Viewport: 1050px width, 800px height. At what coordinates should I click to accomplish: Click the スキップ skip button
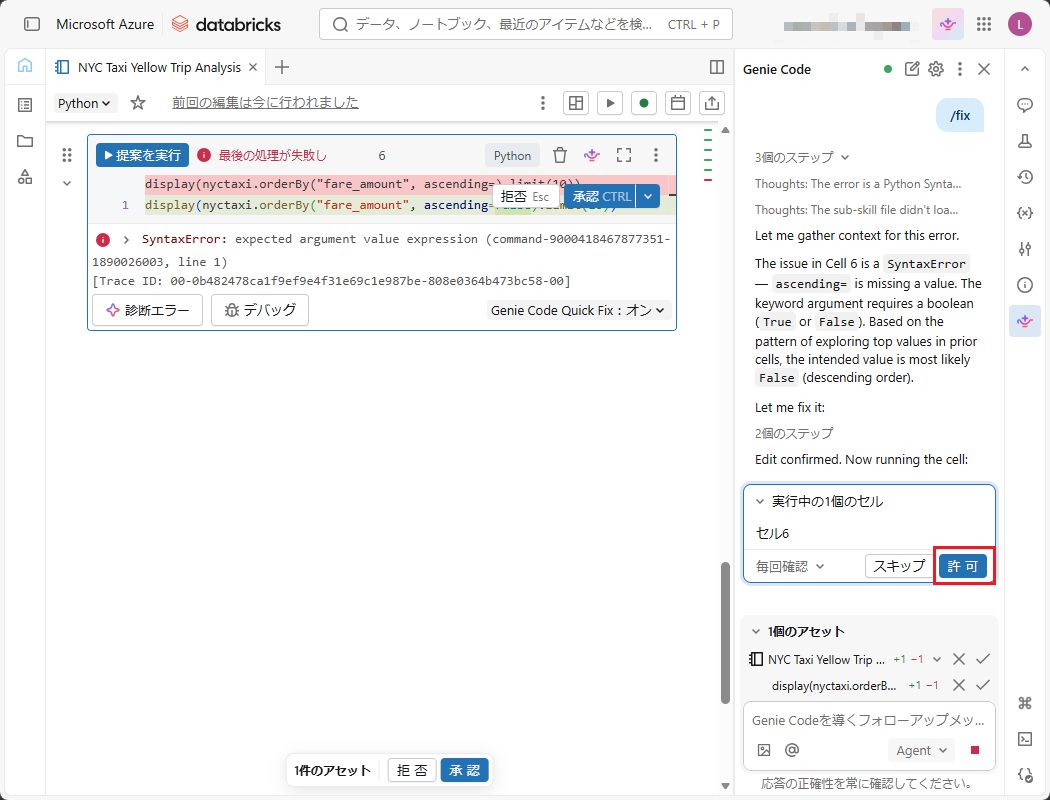click(898, 566)
